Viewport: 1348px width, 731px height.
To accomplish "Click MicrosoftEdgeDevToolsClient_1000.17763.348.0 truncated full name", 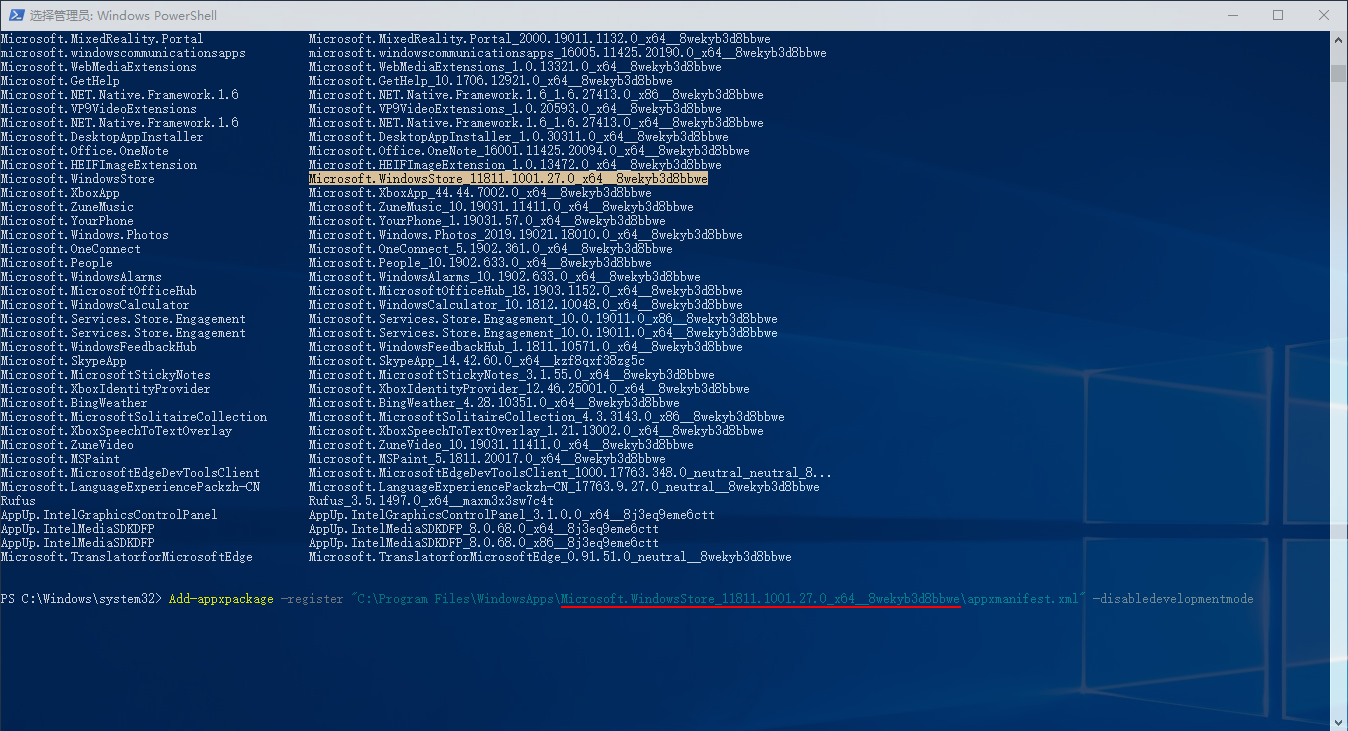I will click(x=570, y=473).
